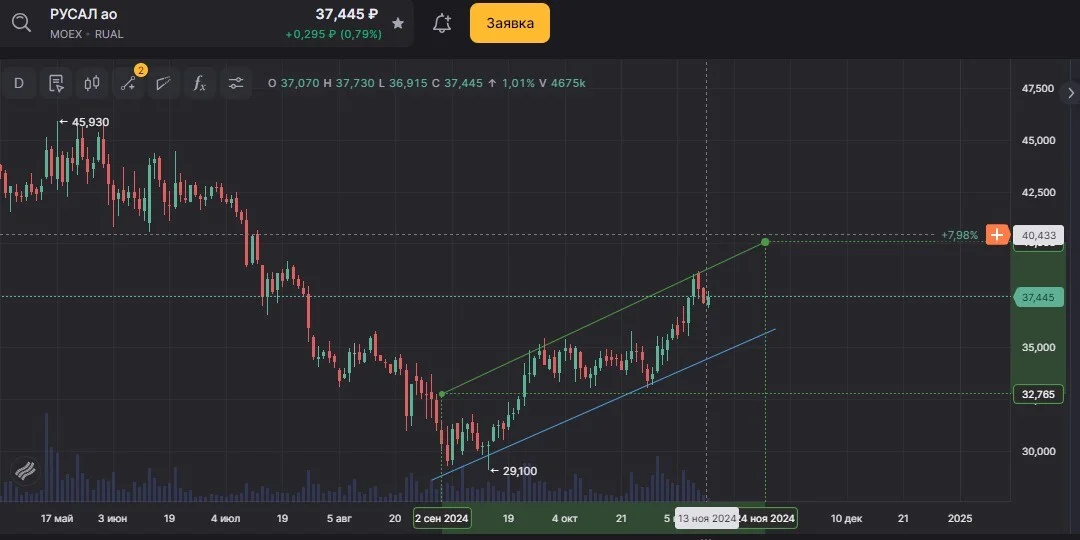1080x540 pixels.
Task: Click the broker logo at chart bottom-left
Action: (25, 471)
